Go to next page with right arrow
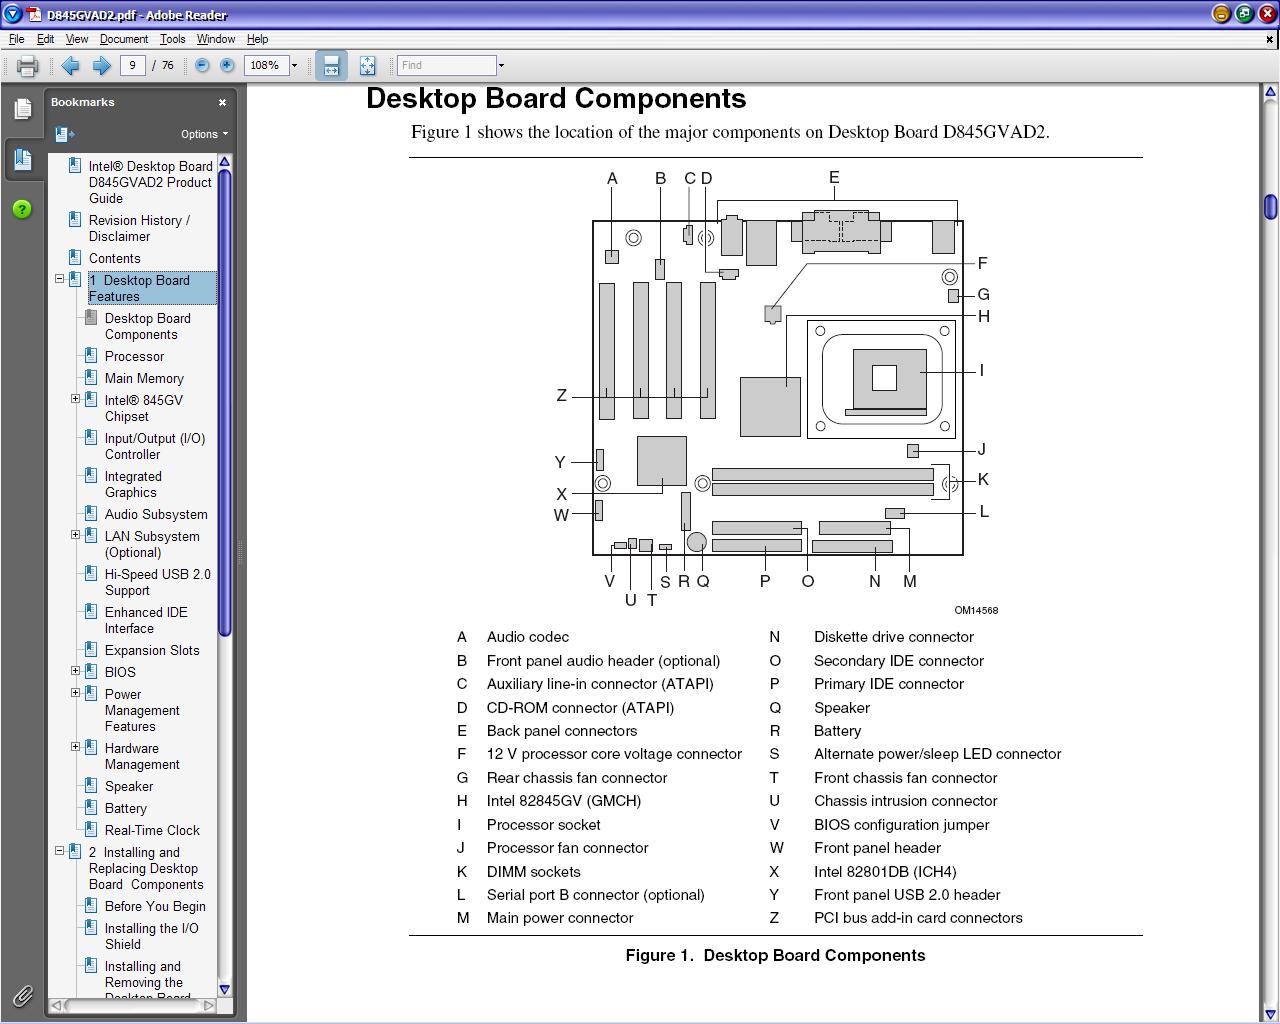The image size is (1280, 1024). 101,65
